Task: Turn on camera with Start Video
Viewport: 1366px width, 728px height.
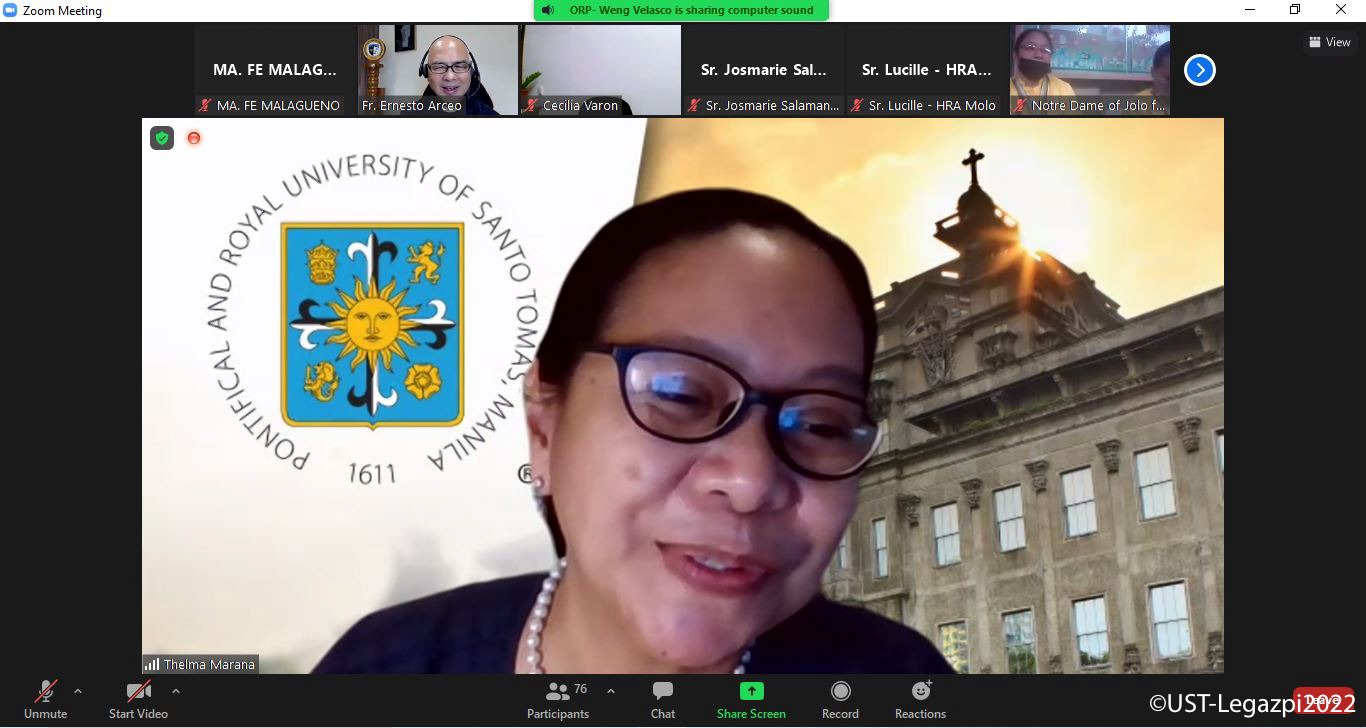Action: (x=138, y=691)
